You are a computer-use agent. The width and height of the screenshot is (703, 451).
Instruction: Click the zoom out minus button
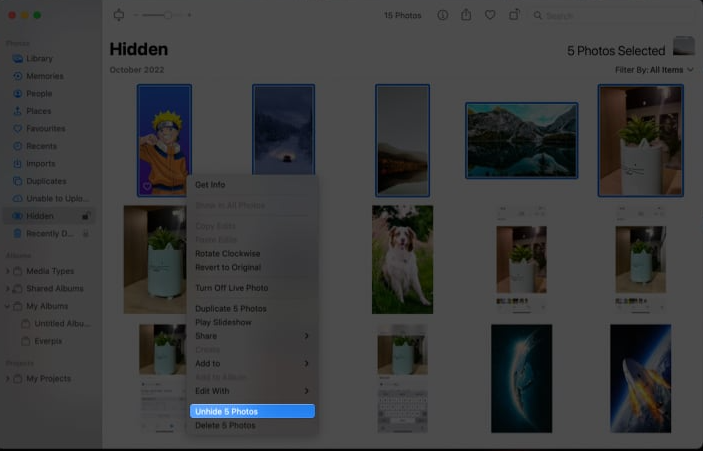pos(136,15)
